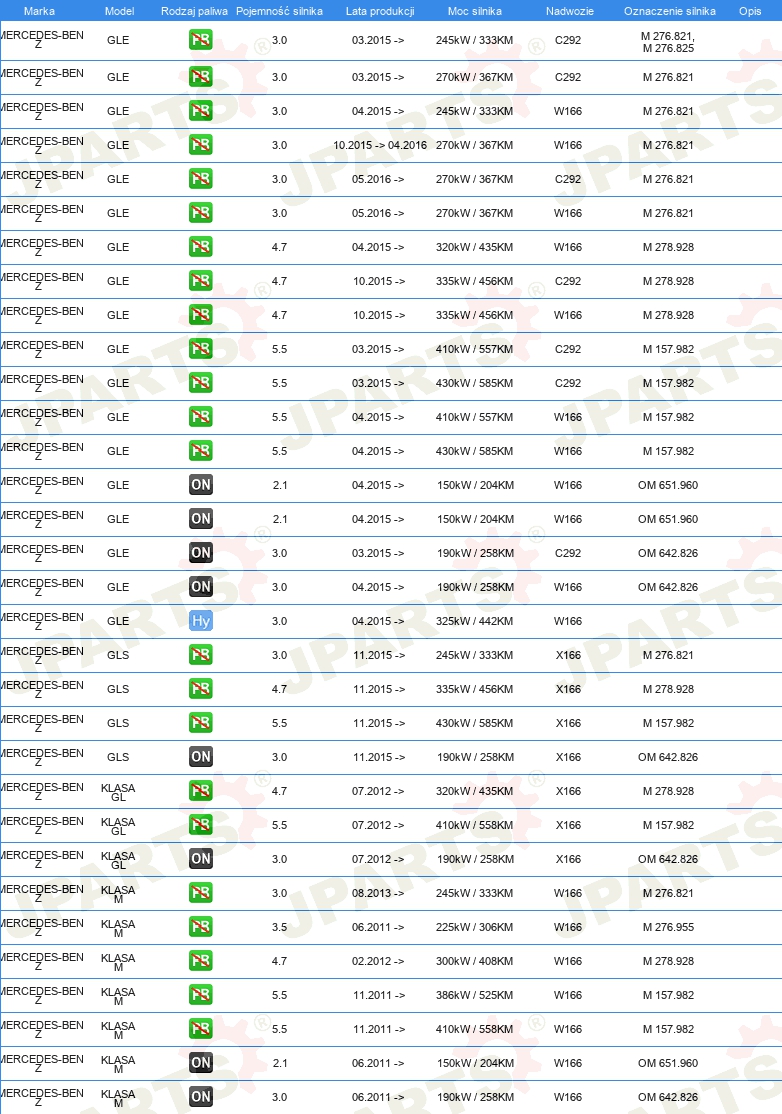Select the production date '08.2013 ->'
782x1114 pixels.
[x=378, y=893]
